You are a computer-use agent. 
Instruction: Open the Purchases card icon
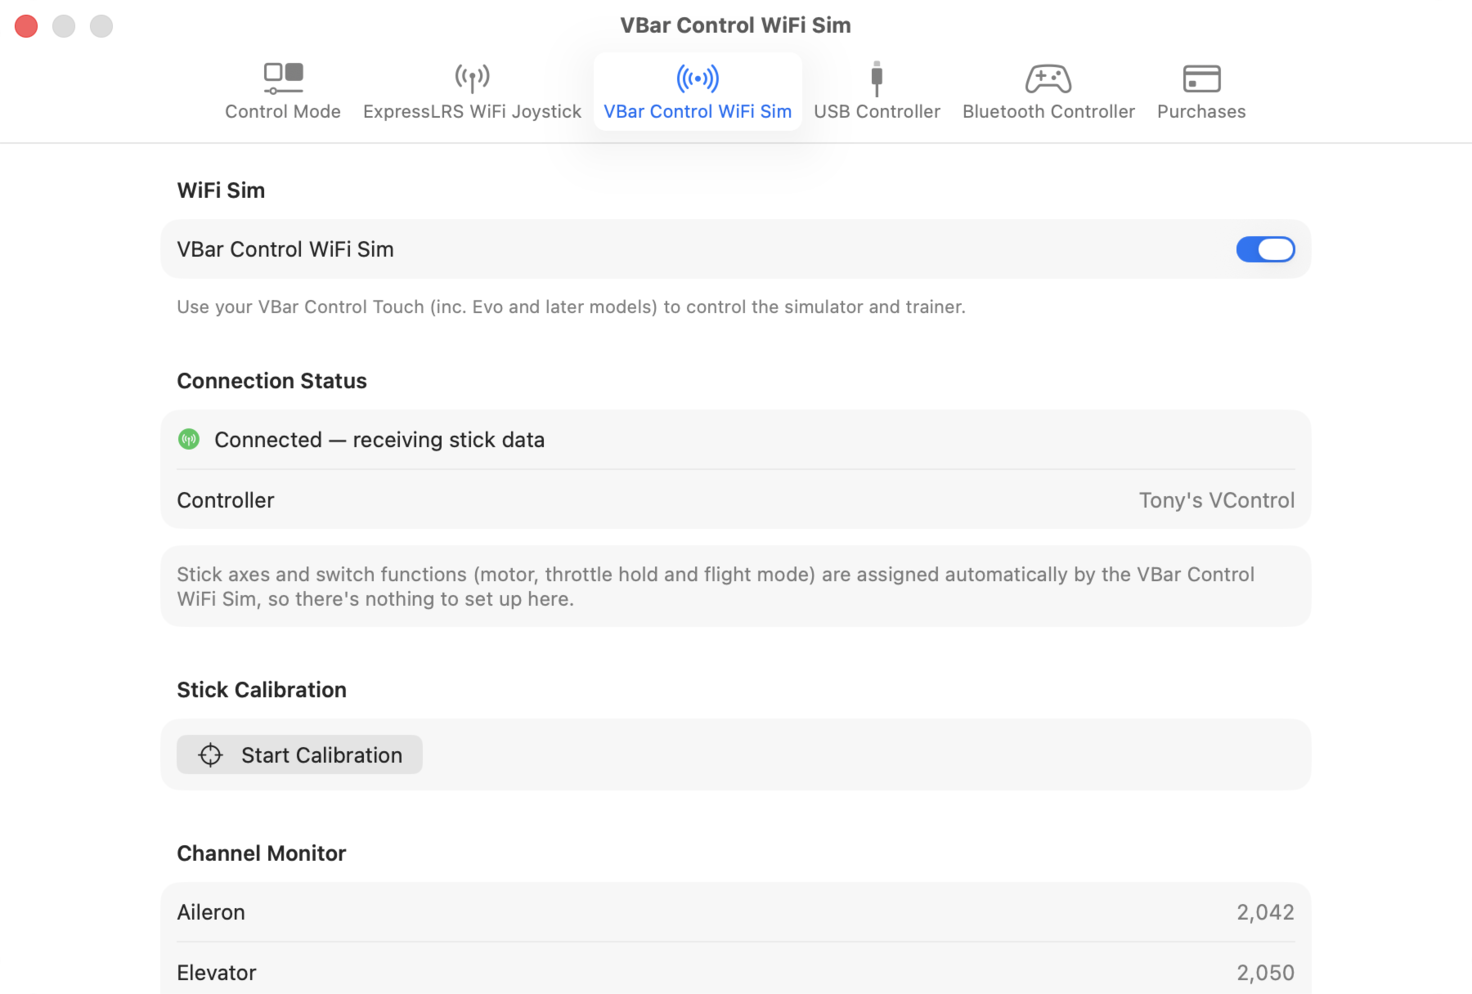[1201, 78]
